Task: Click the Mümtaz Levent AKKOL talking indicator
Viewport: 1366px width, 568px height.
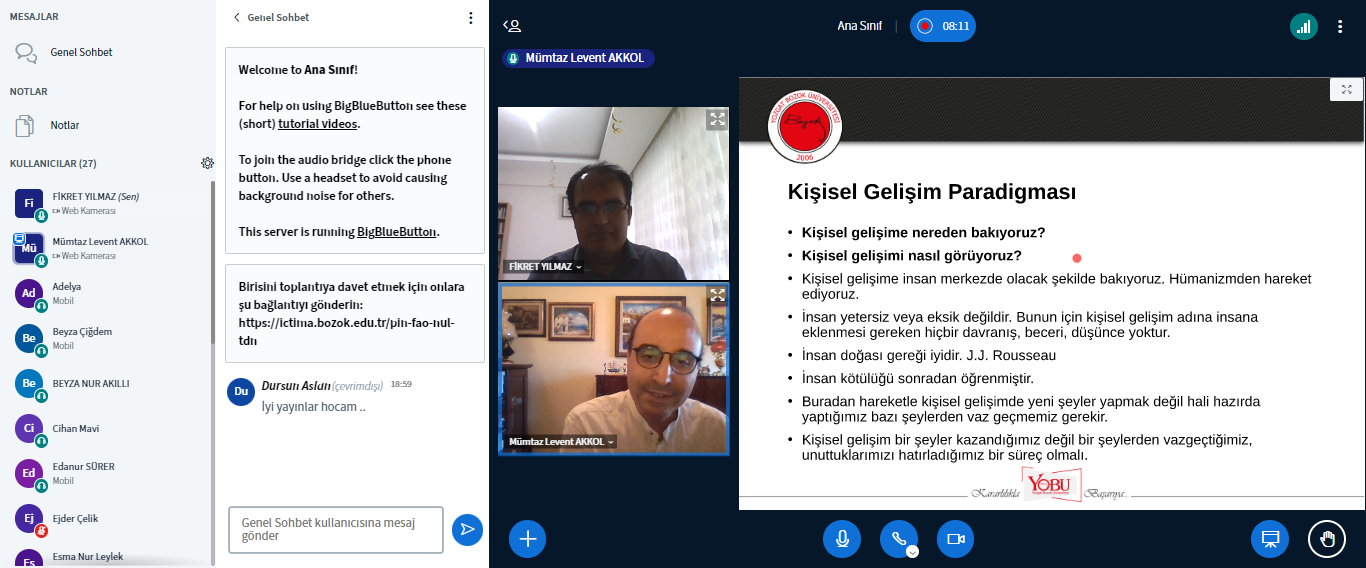Action: tap(578, 58)
